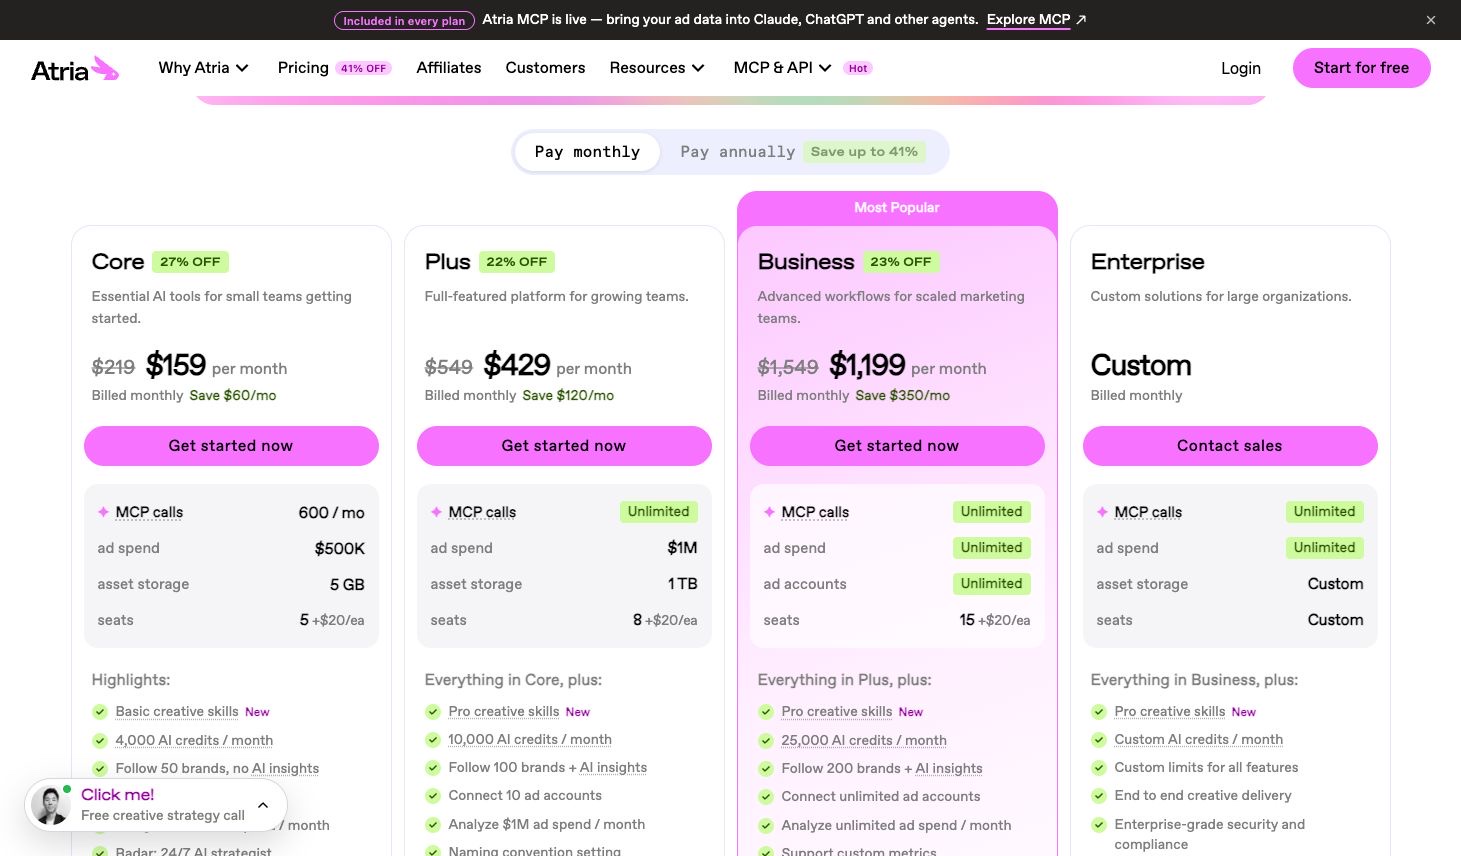Click the check icon beside Basic creative skills

(x=100, y=712)
